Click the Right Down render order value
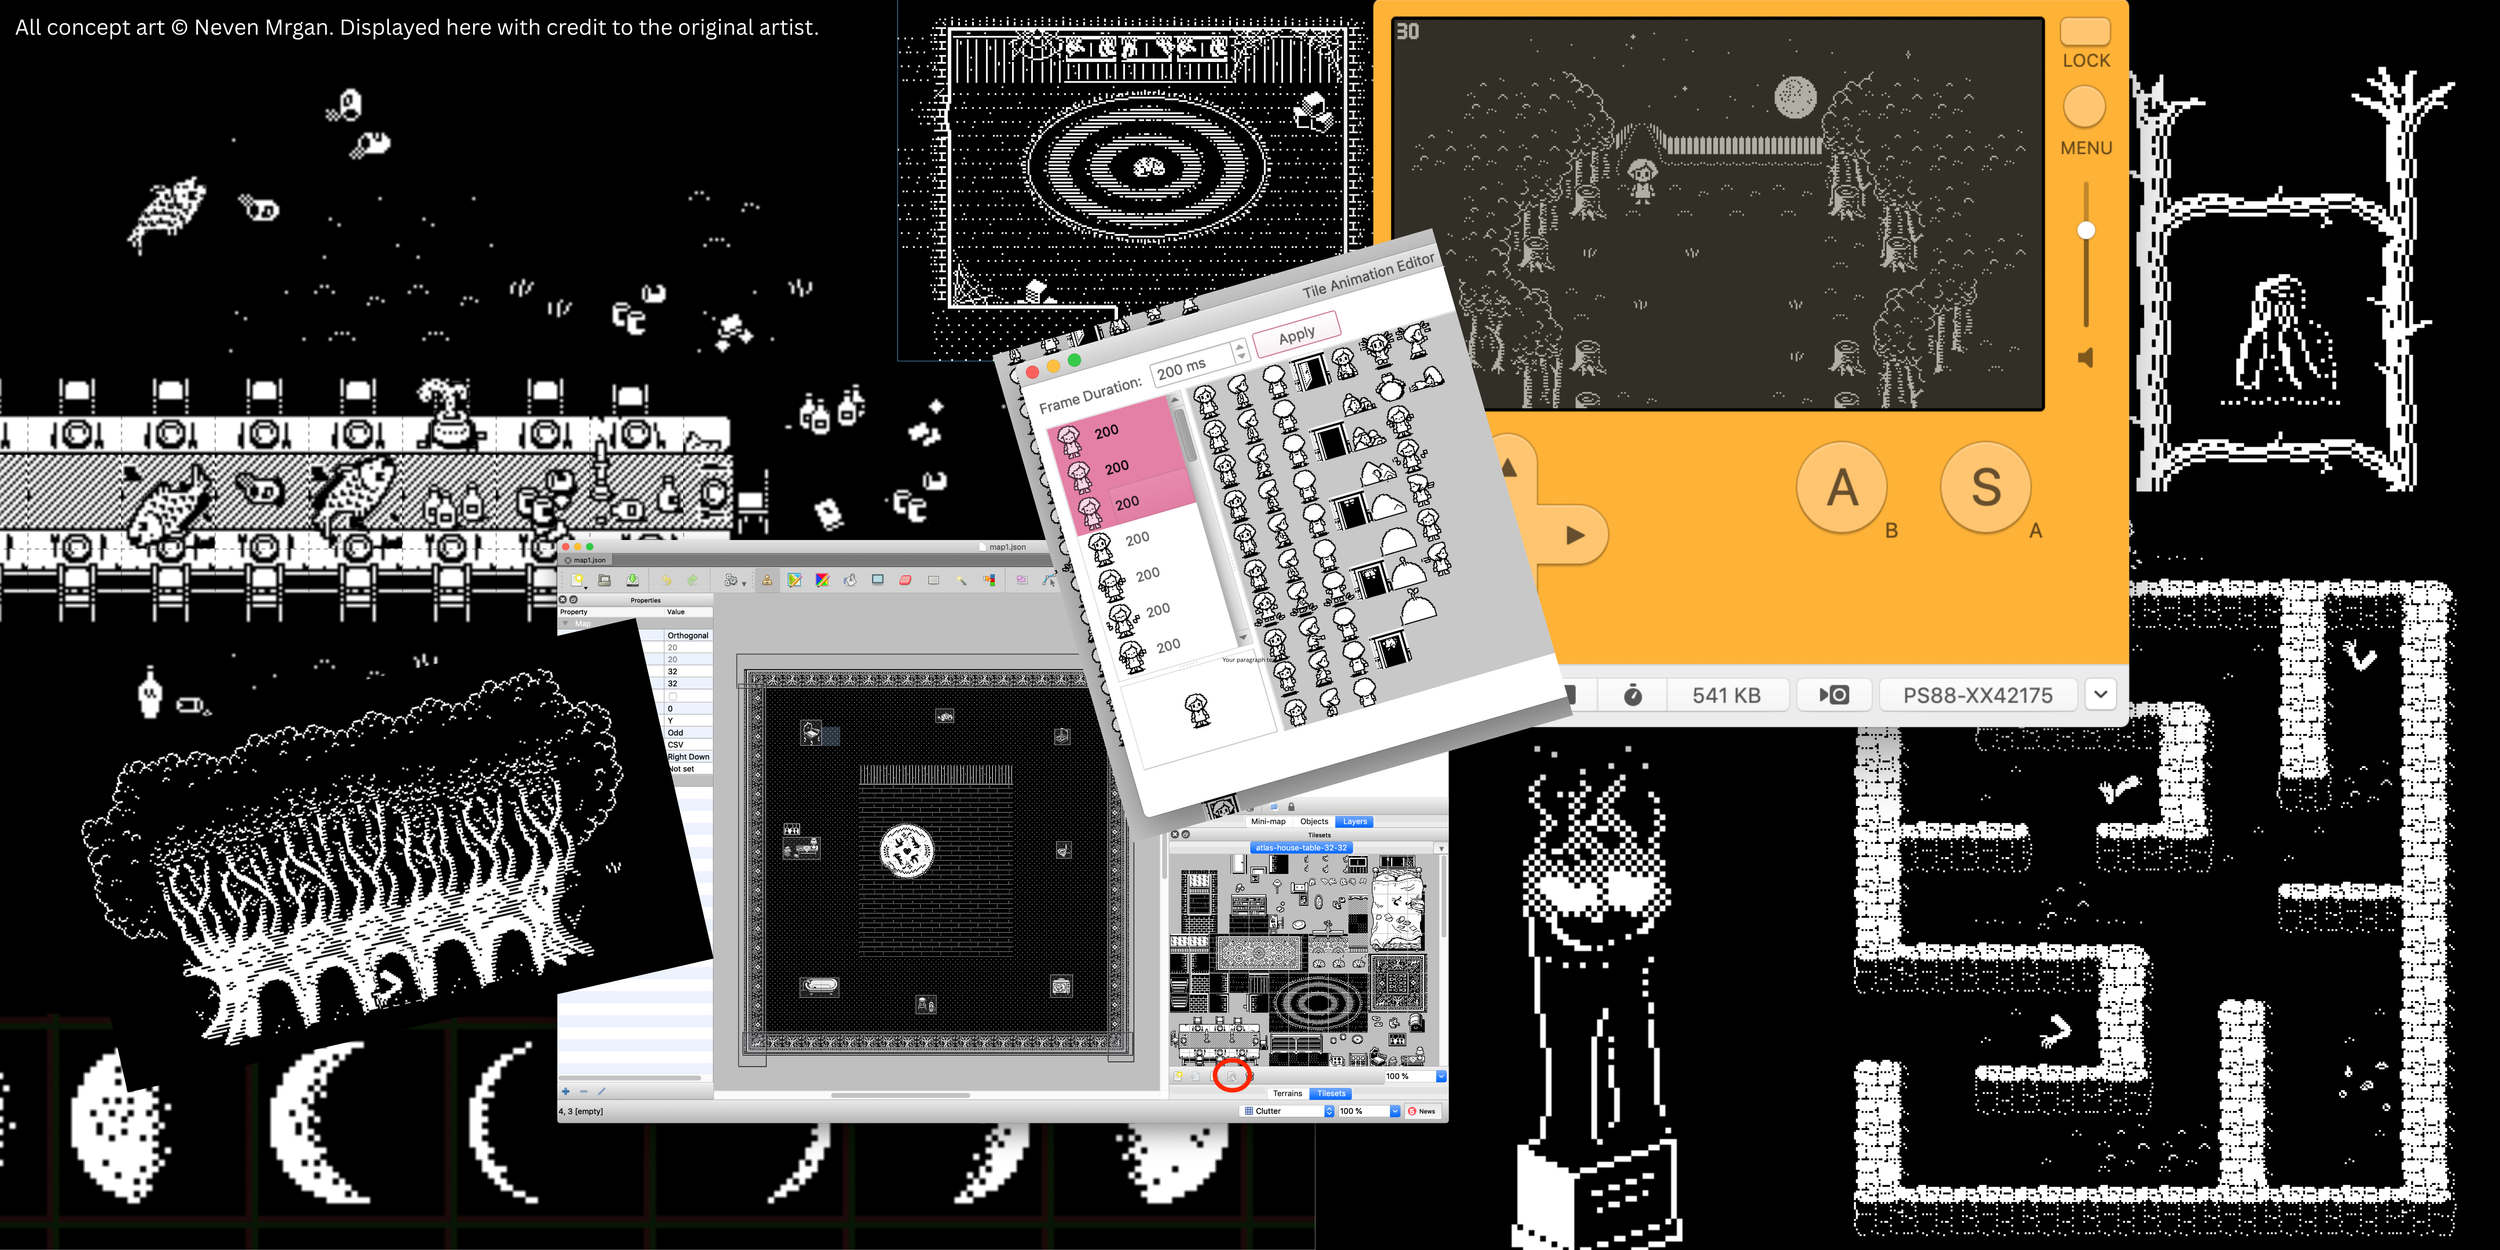This screenshot has width=2500, height=1250. pyautogui.click(x=688, y=757)
